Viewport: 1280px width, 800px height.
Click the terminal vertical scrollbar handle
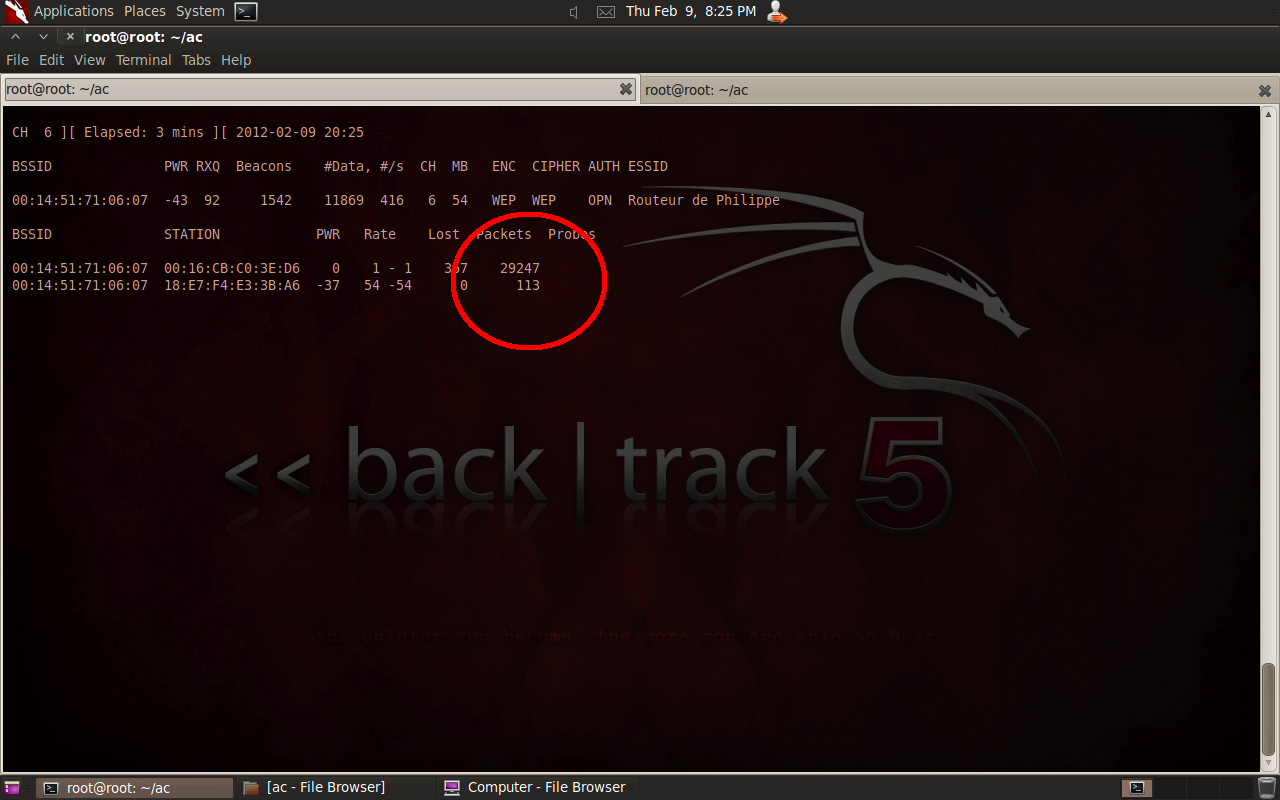point(1269,711)
